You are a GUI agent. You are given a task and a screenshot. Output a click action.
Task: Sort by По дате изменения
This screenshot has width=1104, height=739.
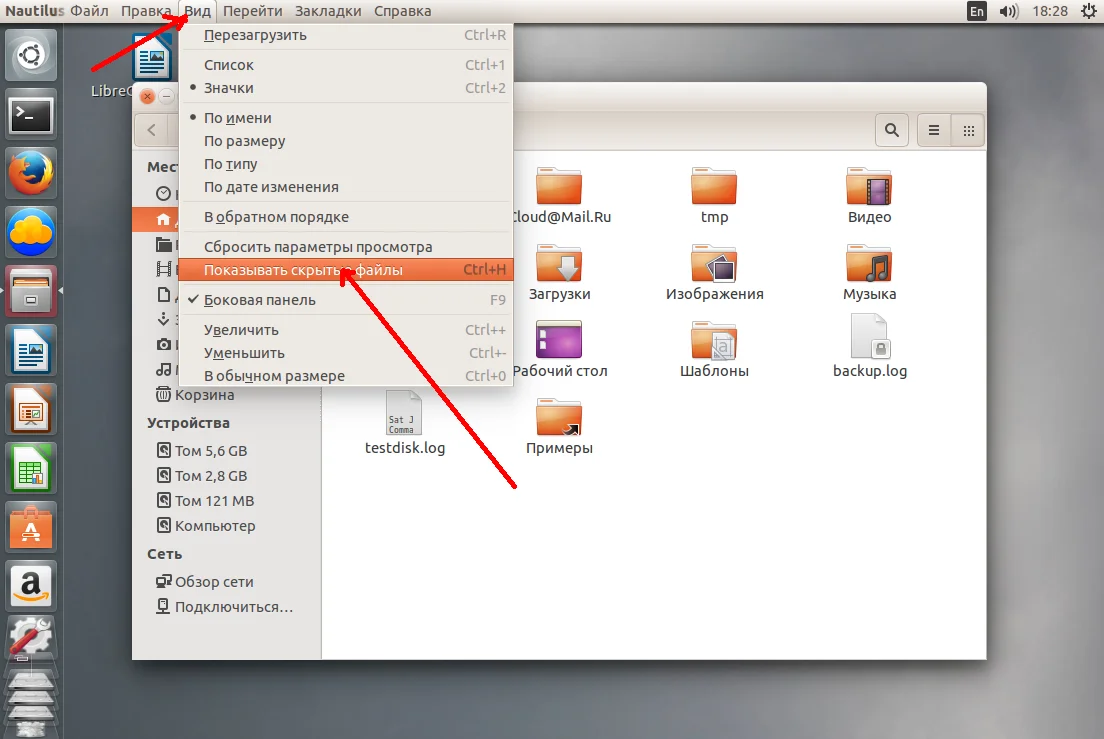[x=346, y=187]
